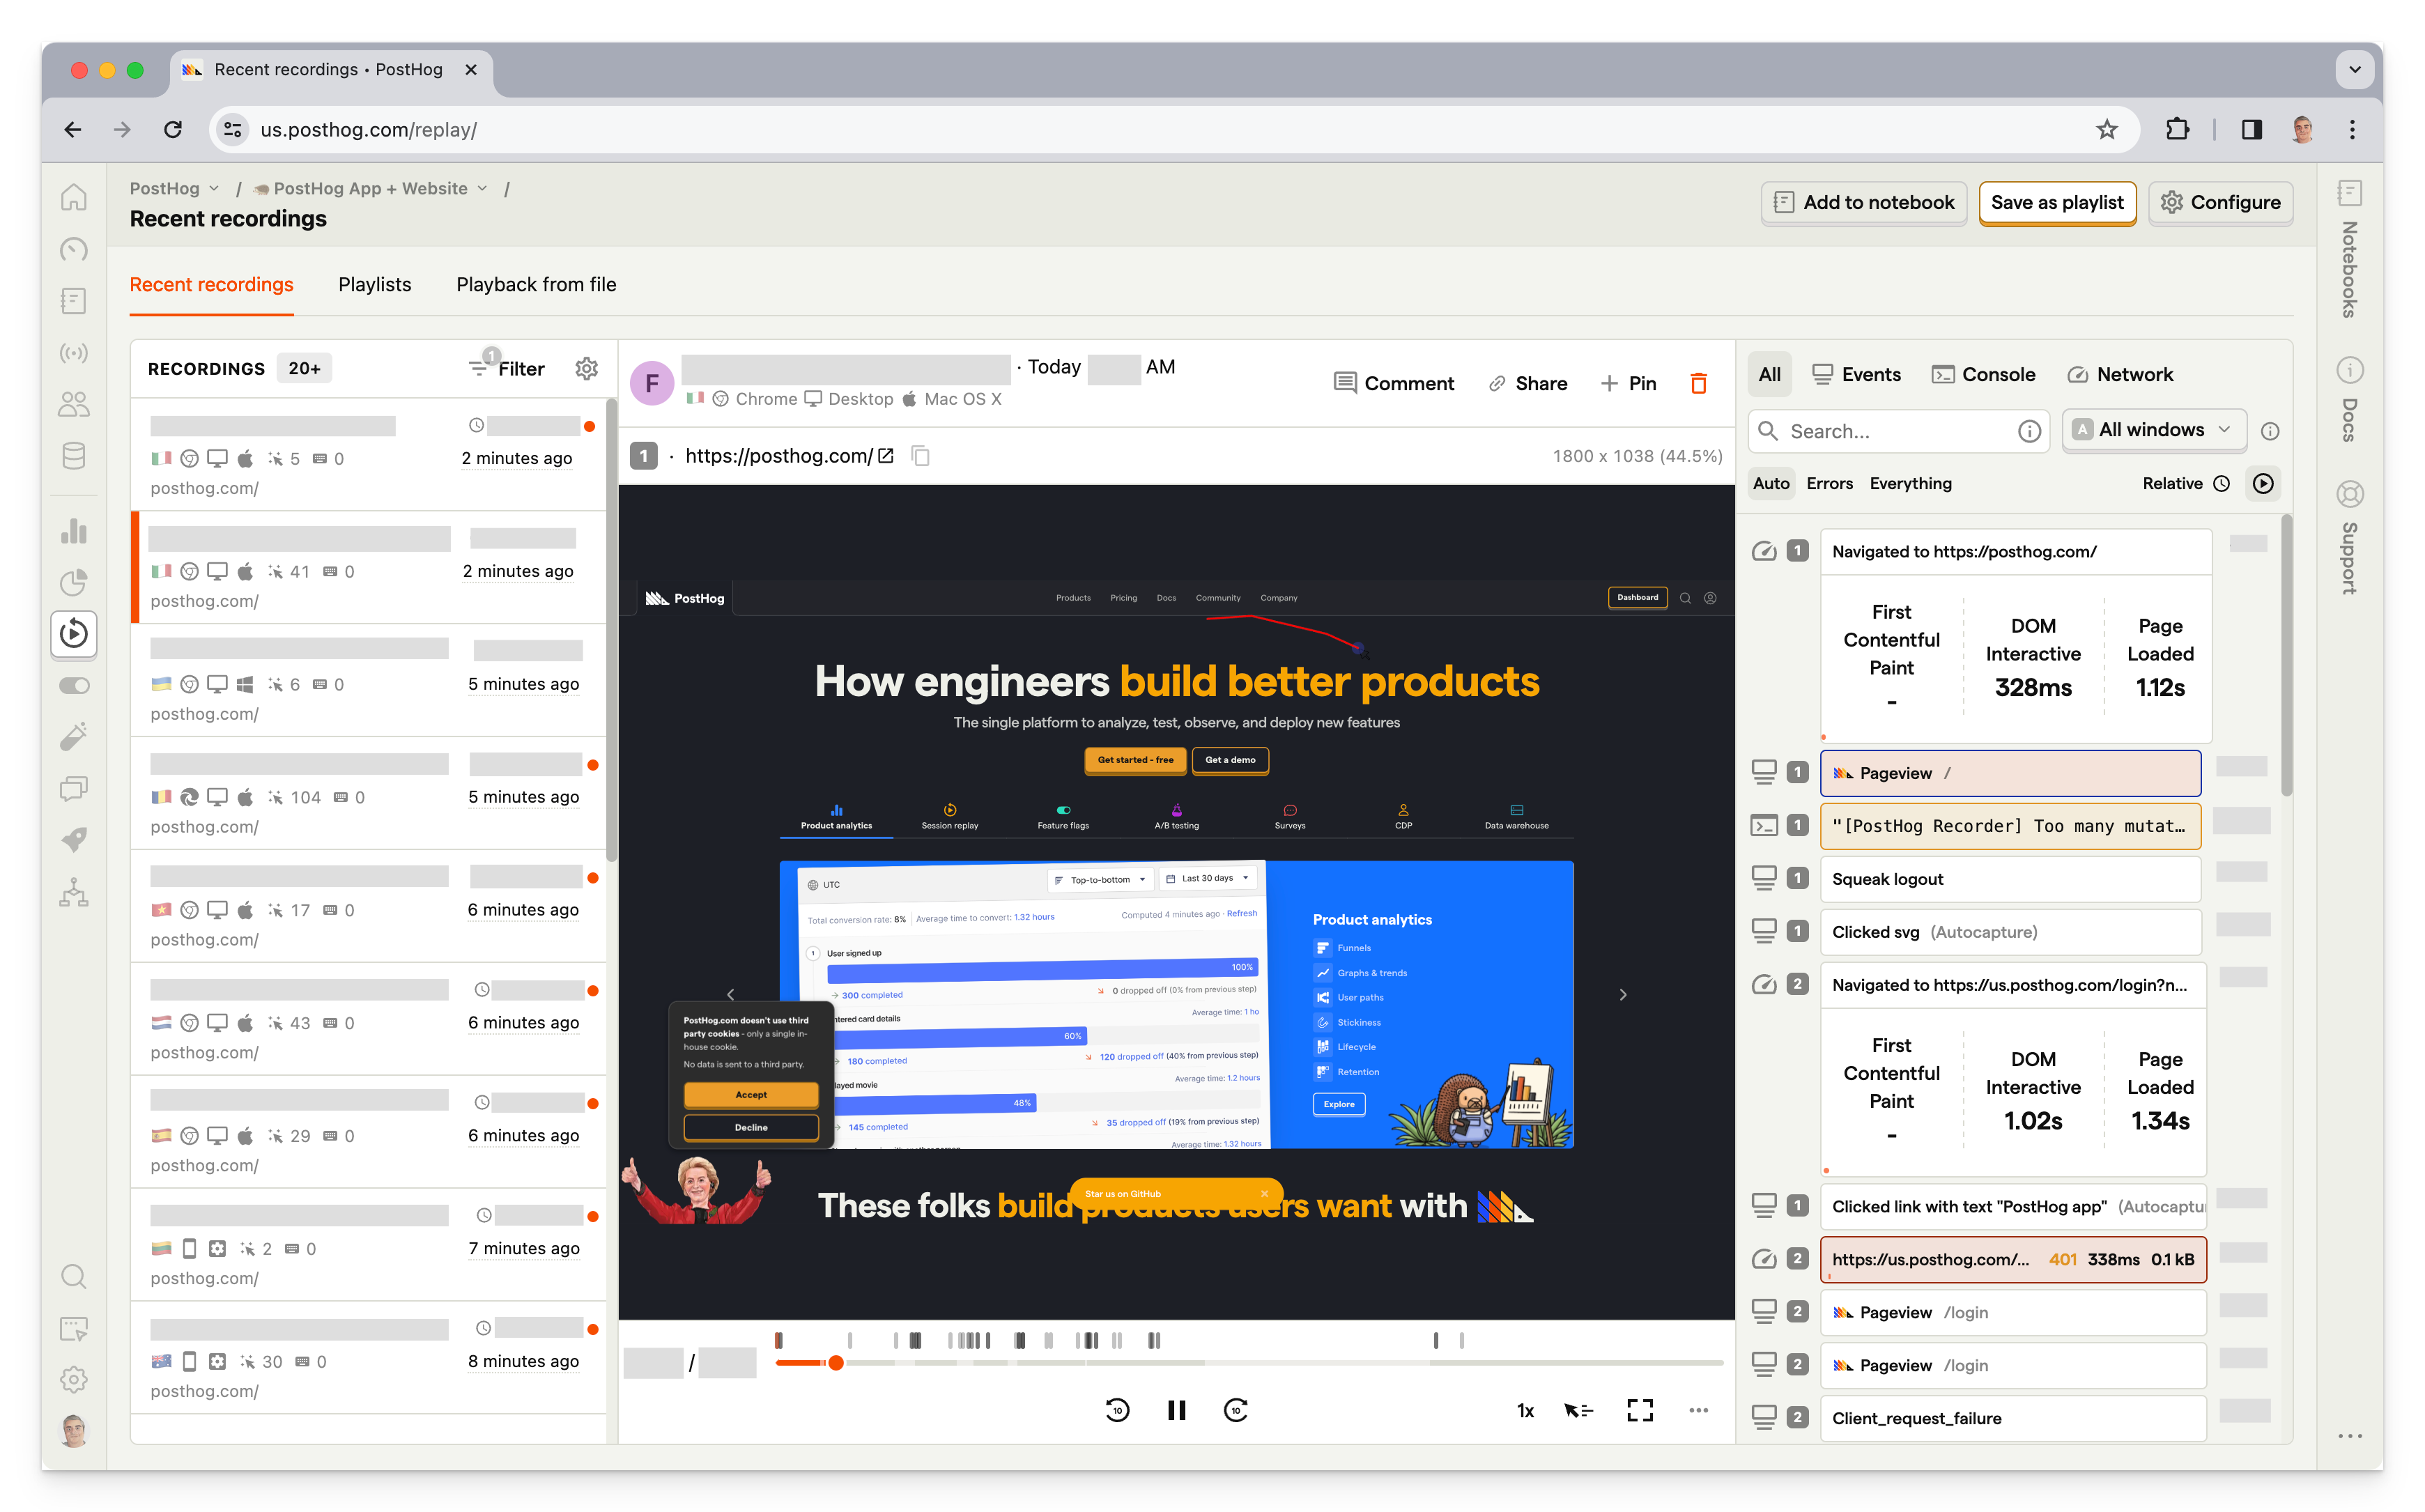
Task: Select recording with 104 clicks
Action: 368,793
